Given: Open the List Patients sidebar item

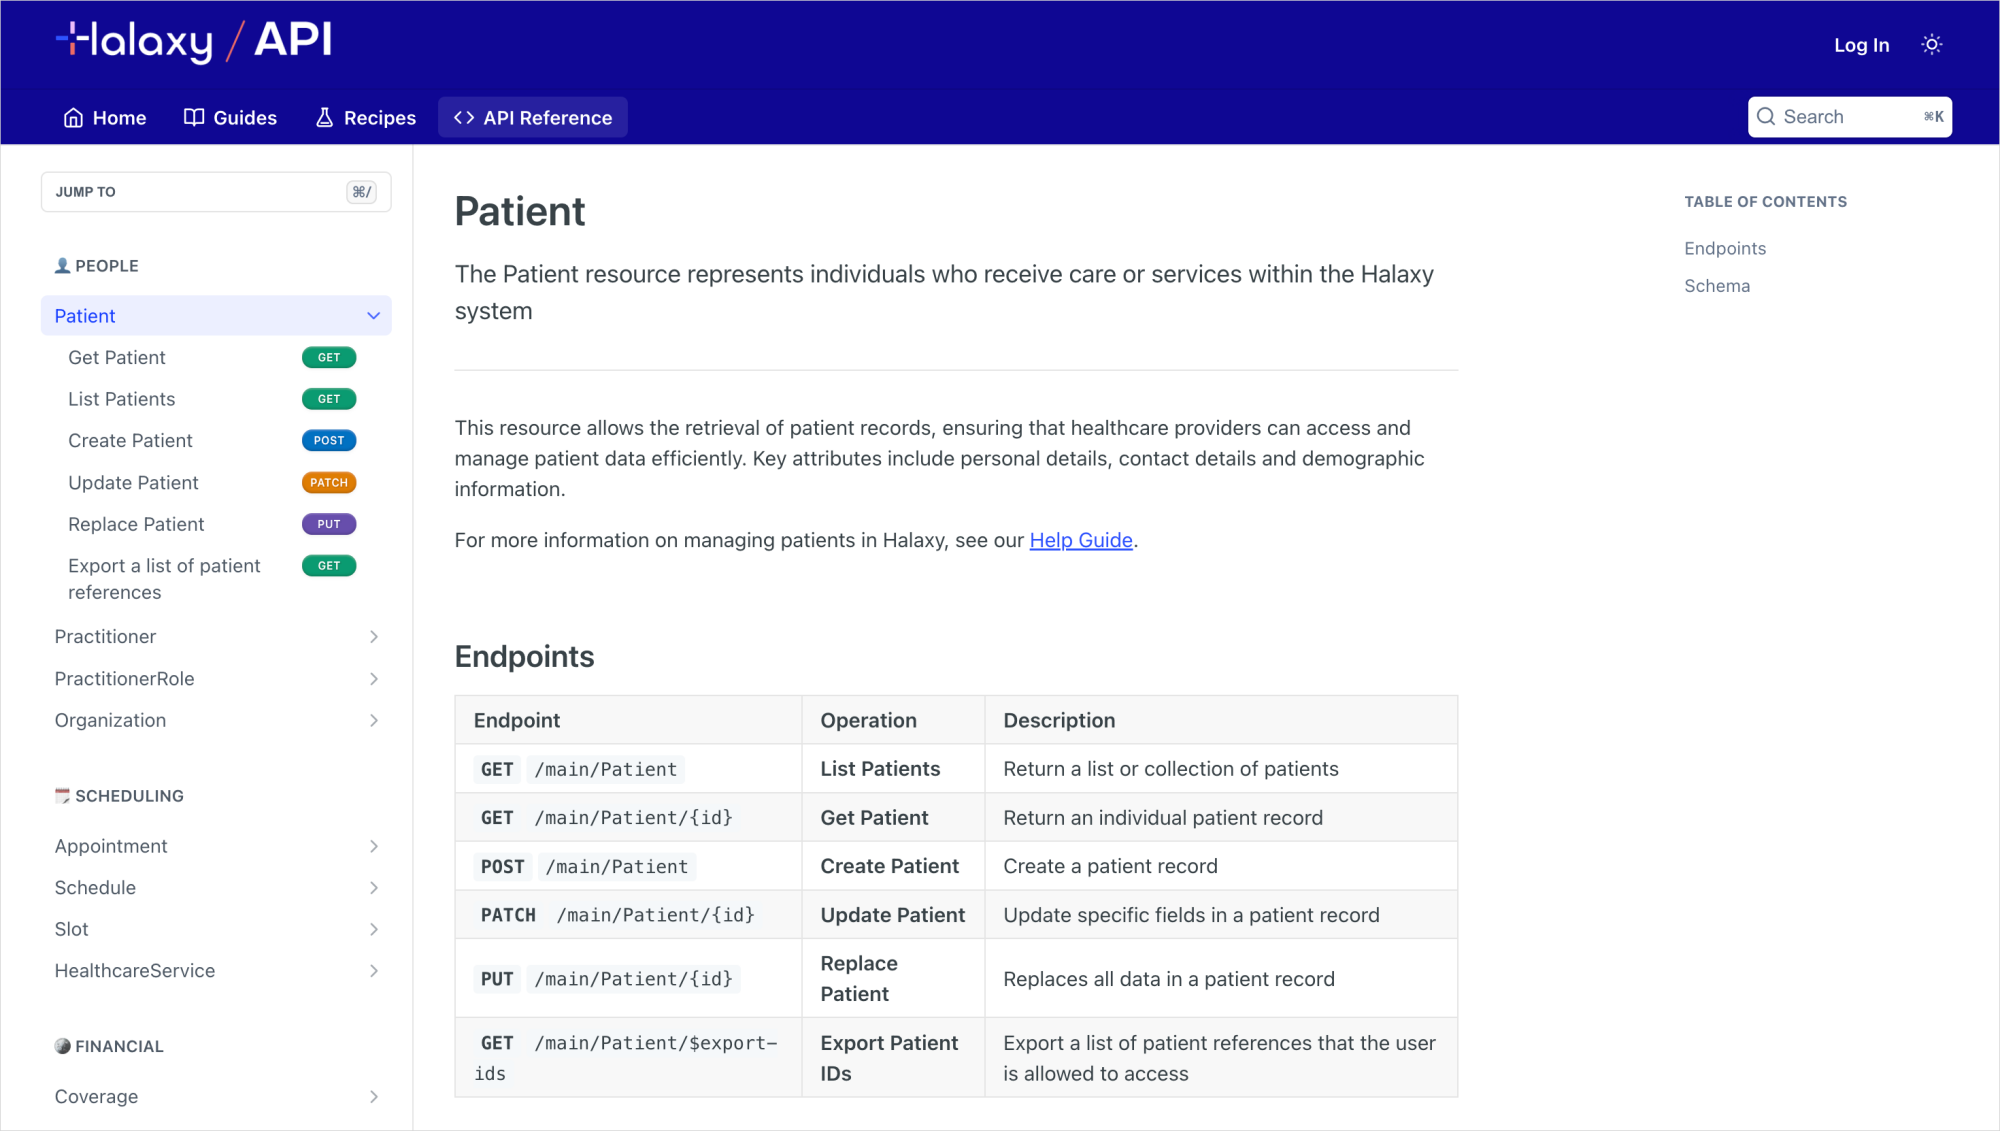Looking at the screenshot, I should click(121, 399).
